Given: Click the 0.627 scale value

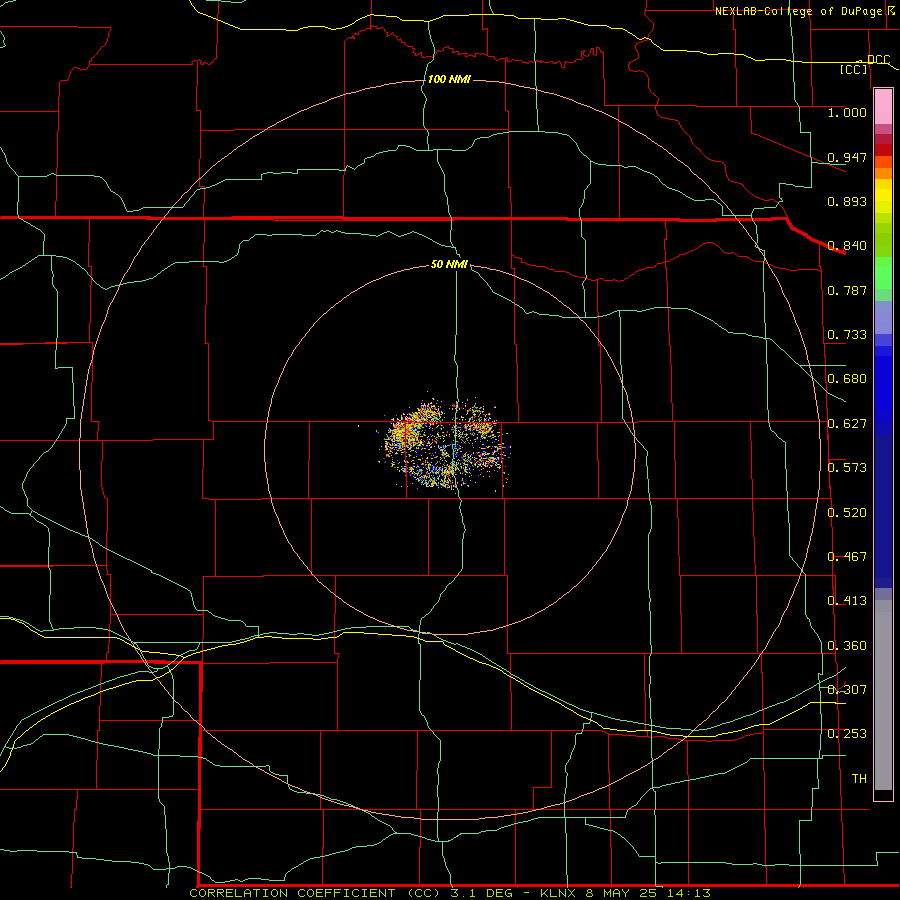Looking at the screenshot, I should 847,423.
